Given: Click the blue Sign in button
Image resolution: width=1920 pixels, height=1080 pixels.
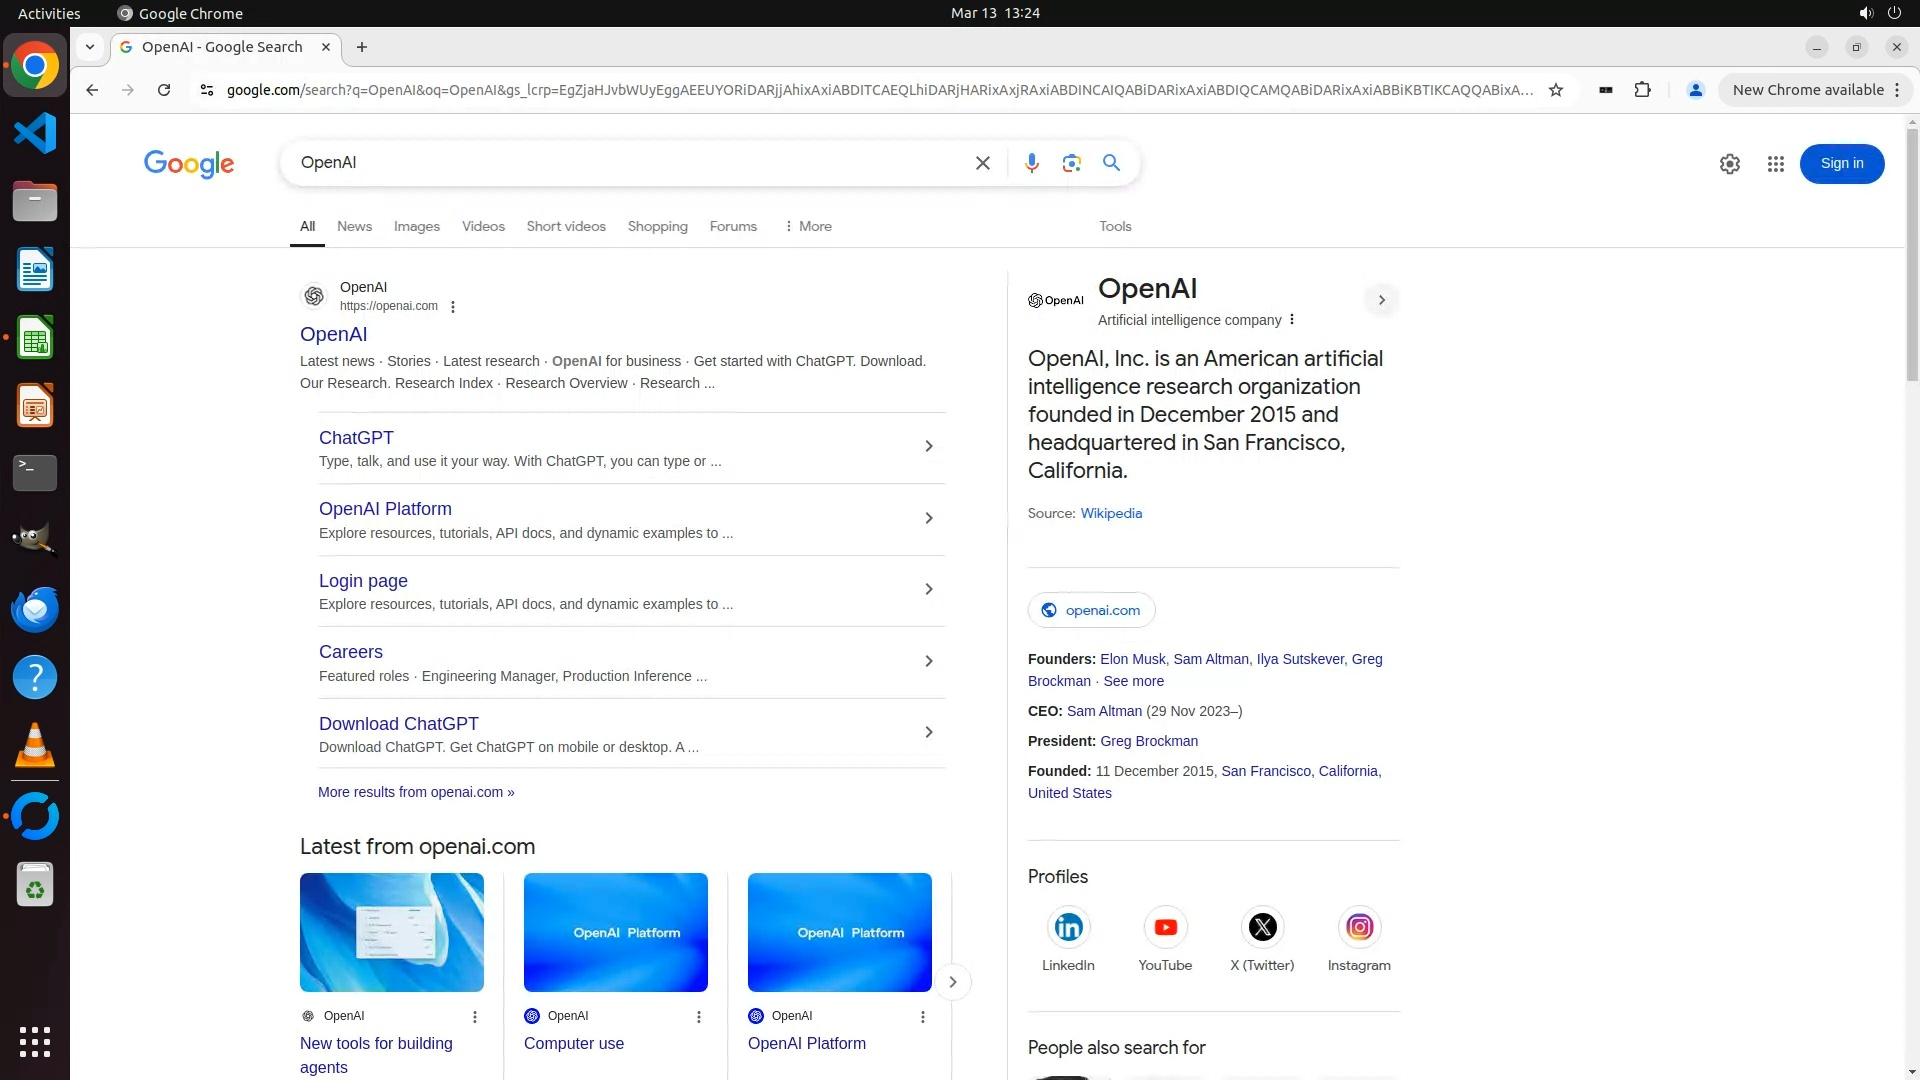Looking at the screenshot, I should [1841, 164].
